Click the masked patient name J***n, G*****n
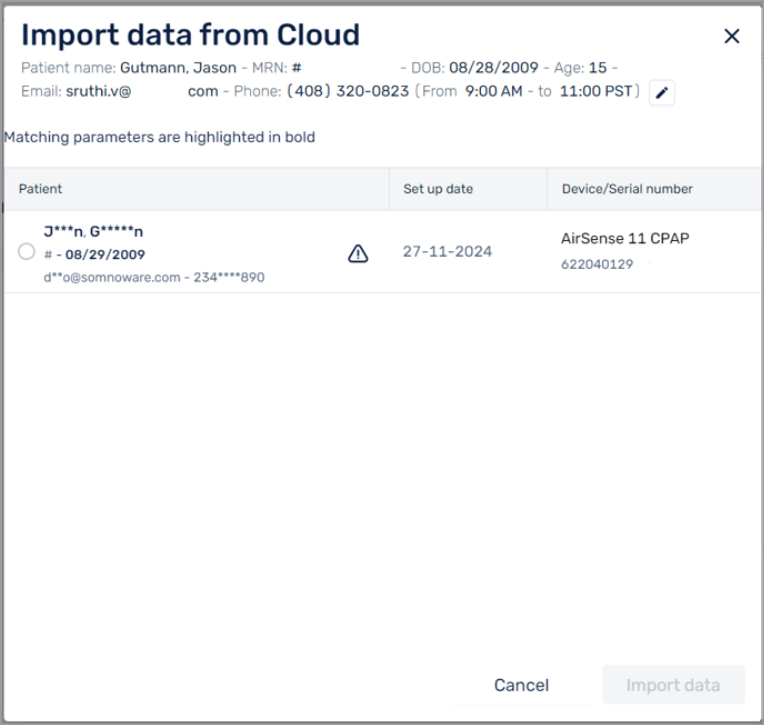Image resolution: width=764 pixels, height=725 pixels. click(93, 231)
